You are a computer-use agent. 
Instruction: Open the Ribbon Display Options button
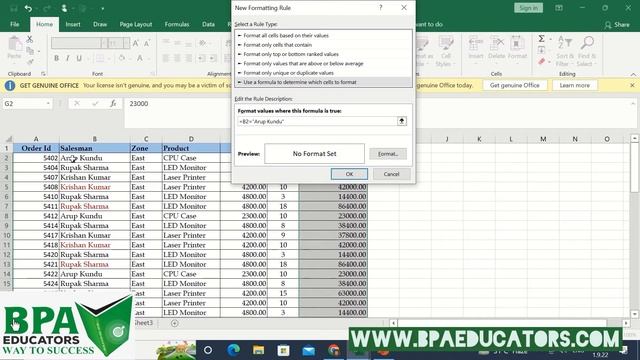tap(559, 8)
